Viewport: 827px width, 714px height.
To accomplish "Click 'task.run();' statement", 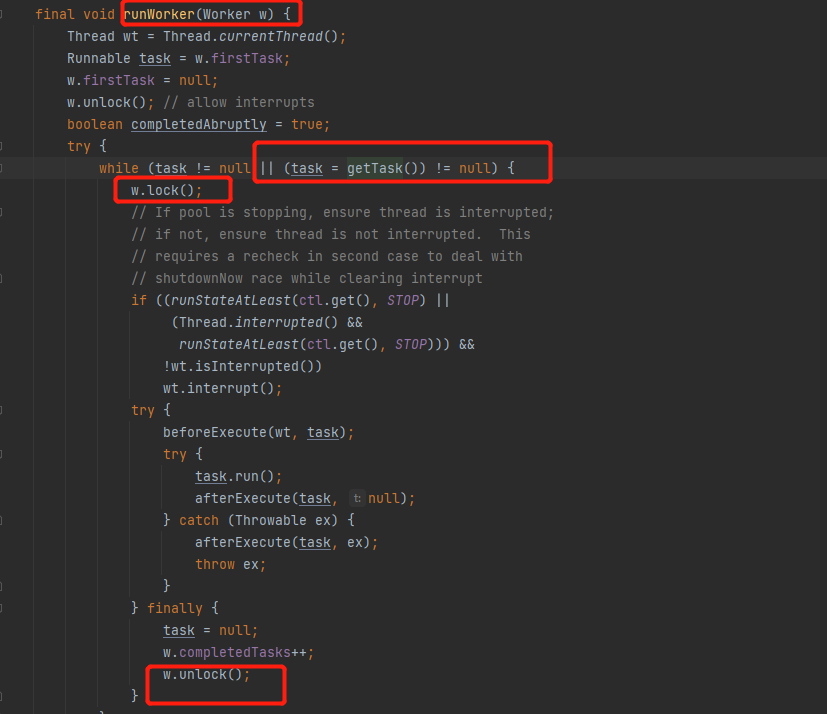I will click(238, 477).
